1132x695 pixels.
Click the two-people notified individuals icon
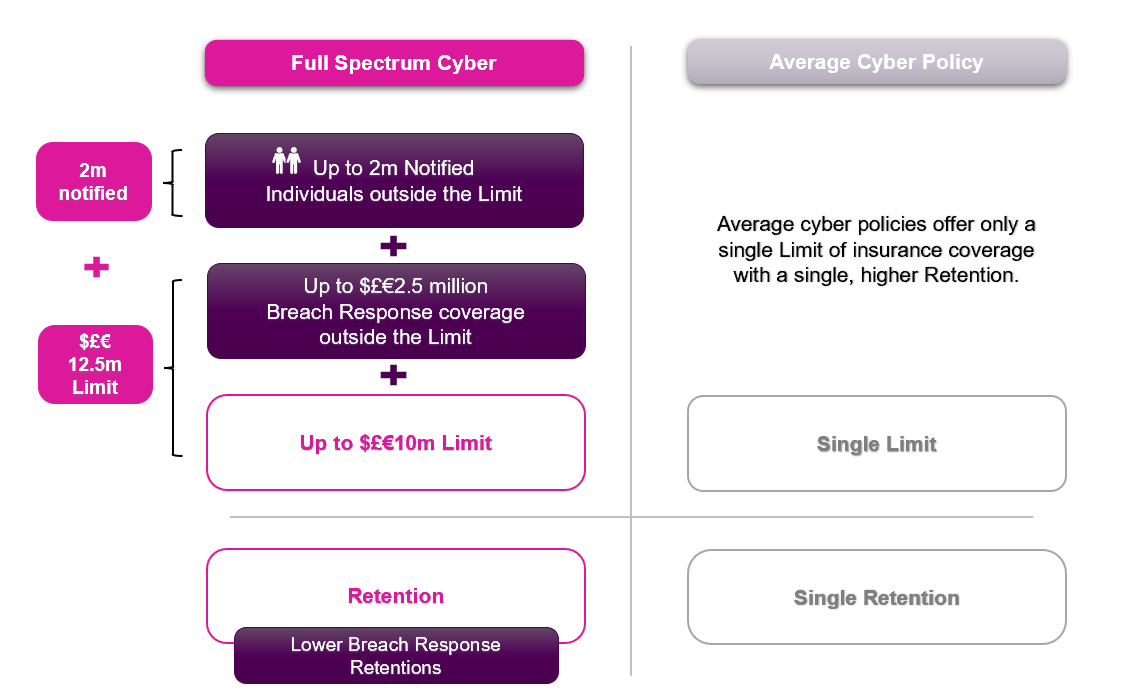pyautogui.click(x=287, y=160)
